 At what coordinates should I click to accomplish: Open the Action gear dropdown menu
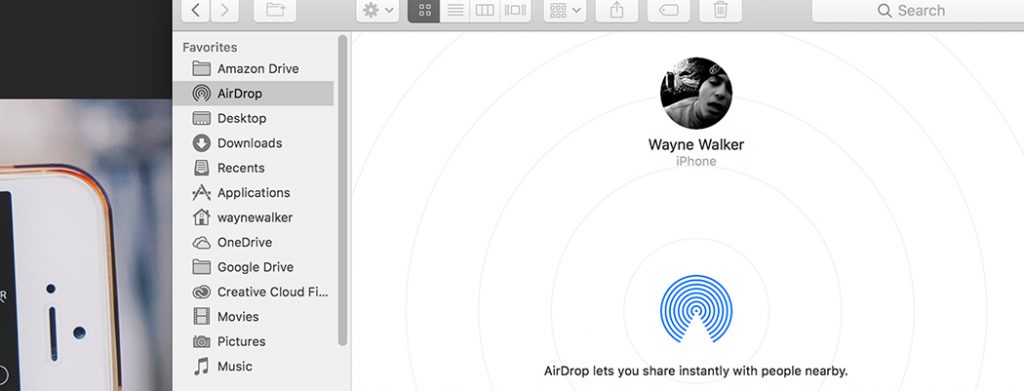click(378, 10)
